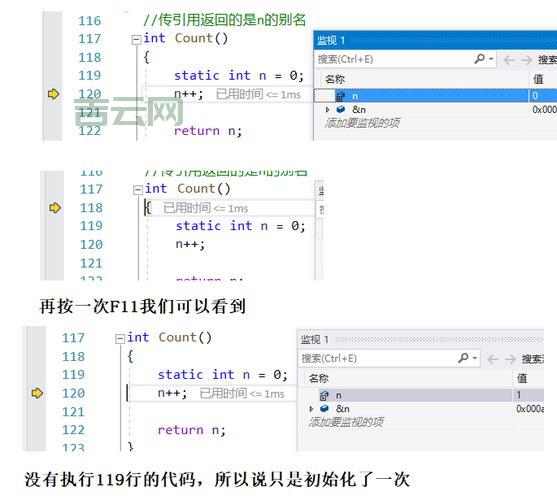Click 已用时间 <= 1ms after n++ in pane showing line 123
The width and height of the screenshot is (557, 500).
pos(242,394)
